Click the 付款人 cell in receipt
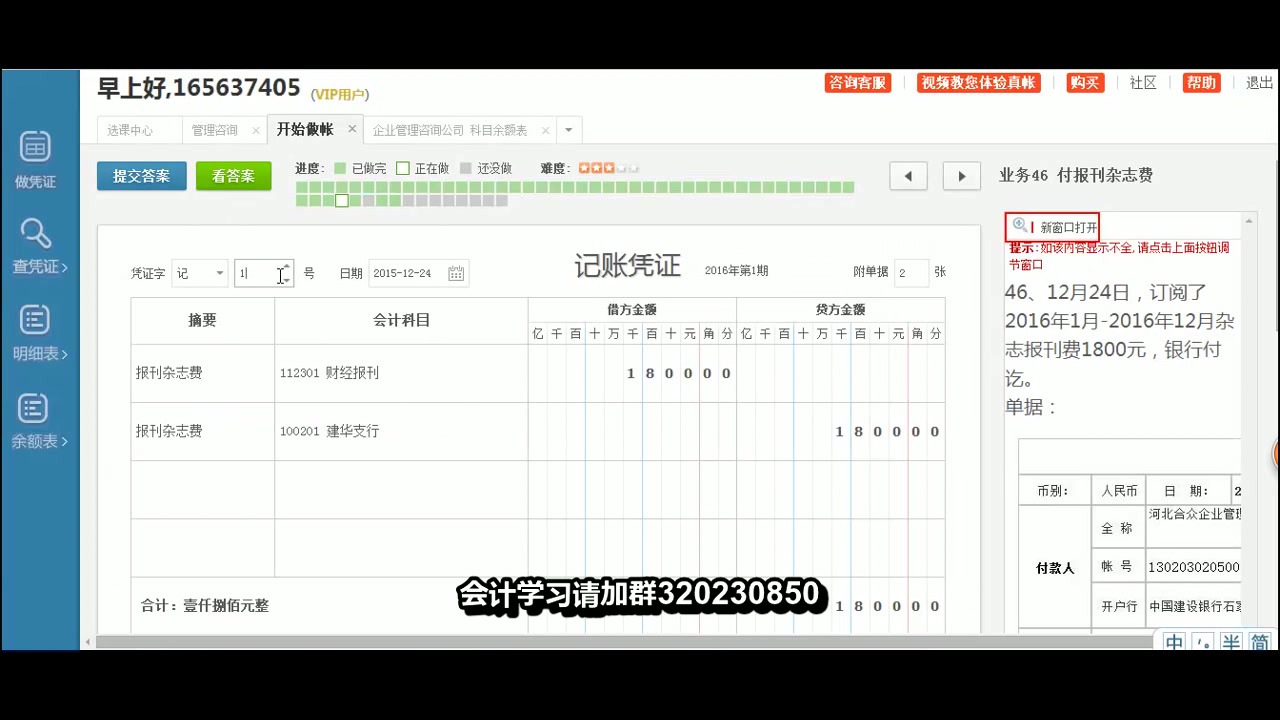 (1055, 568)
